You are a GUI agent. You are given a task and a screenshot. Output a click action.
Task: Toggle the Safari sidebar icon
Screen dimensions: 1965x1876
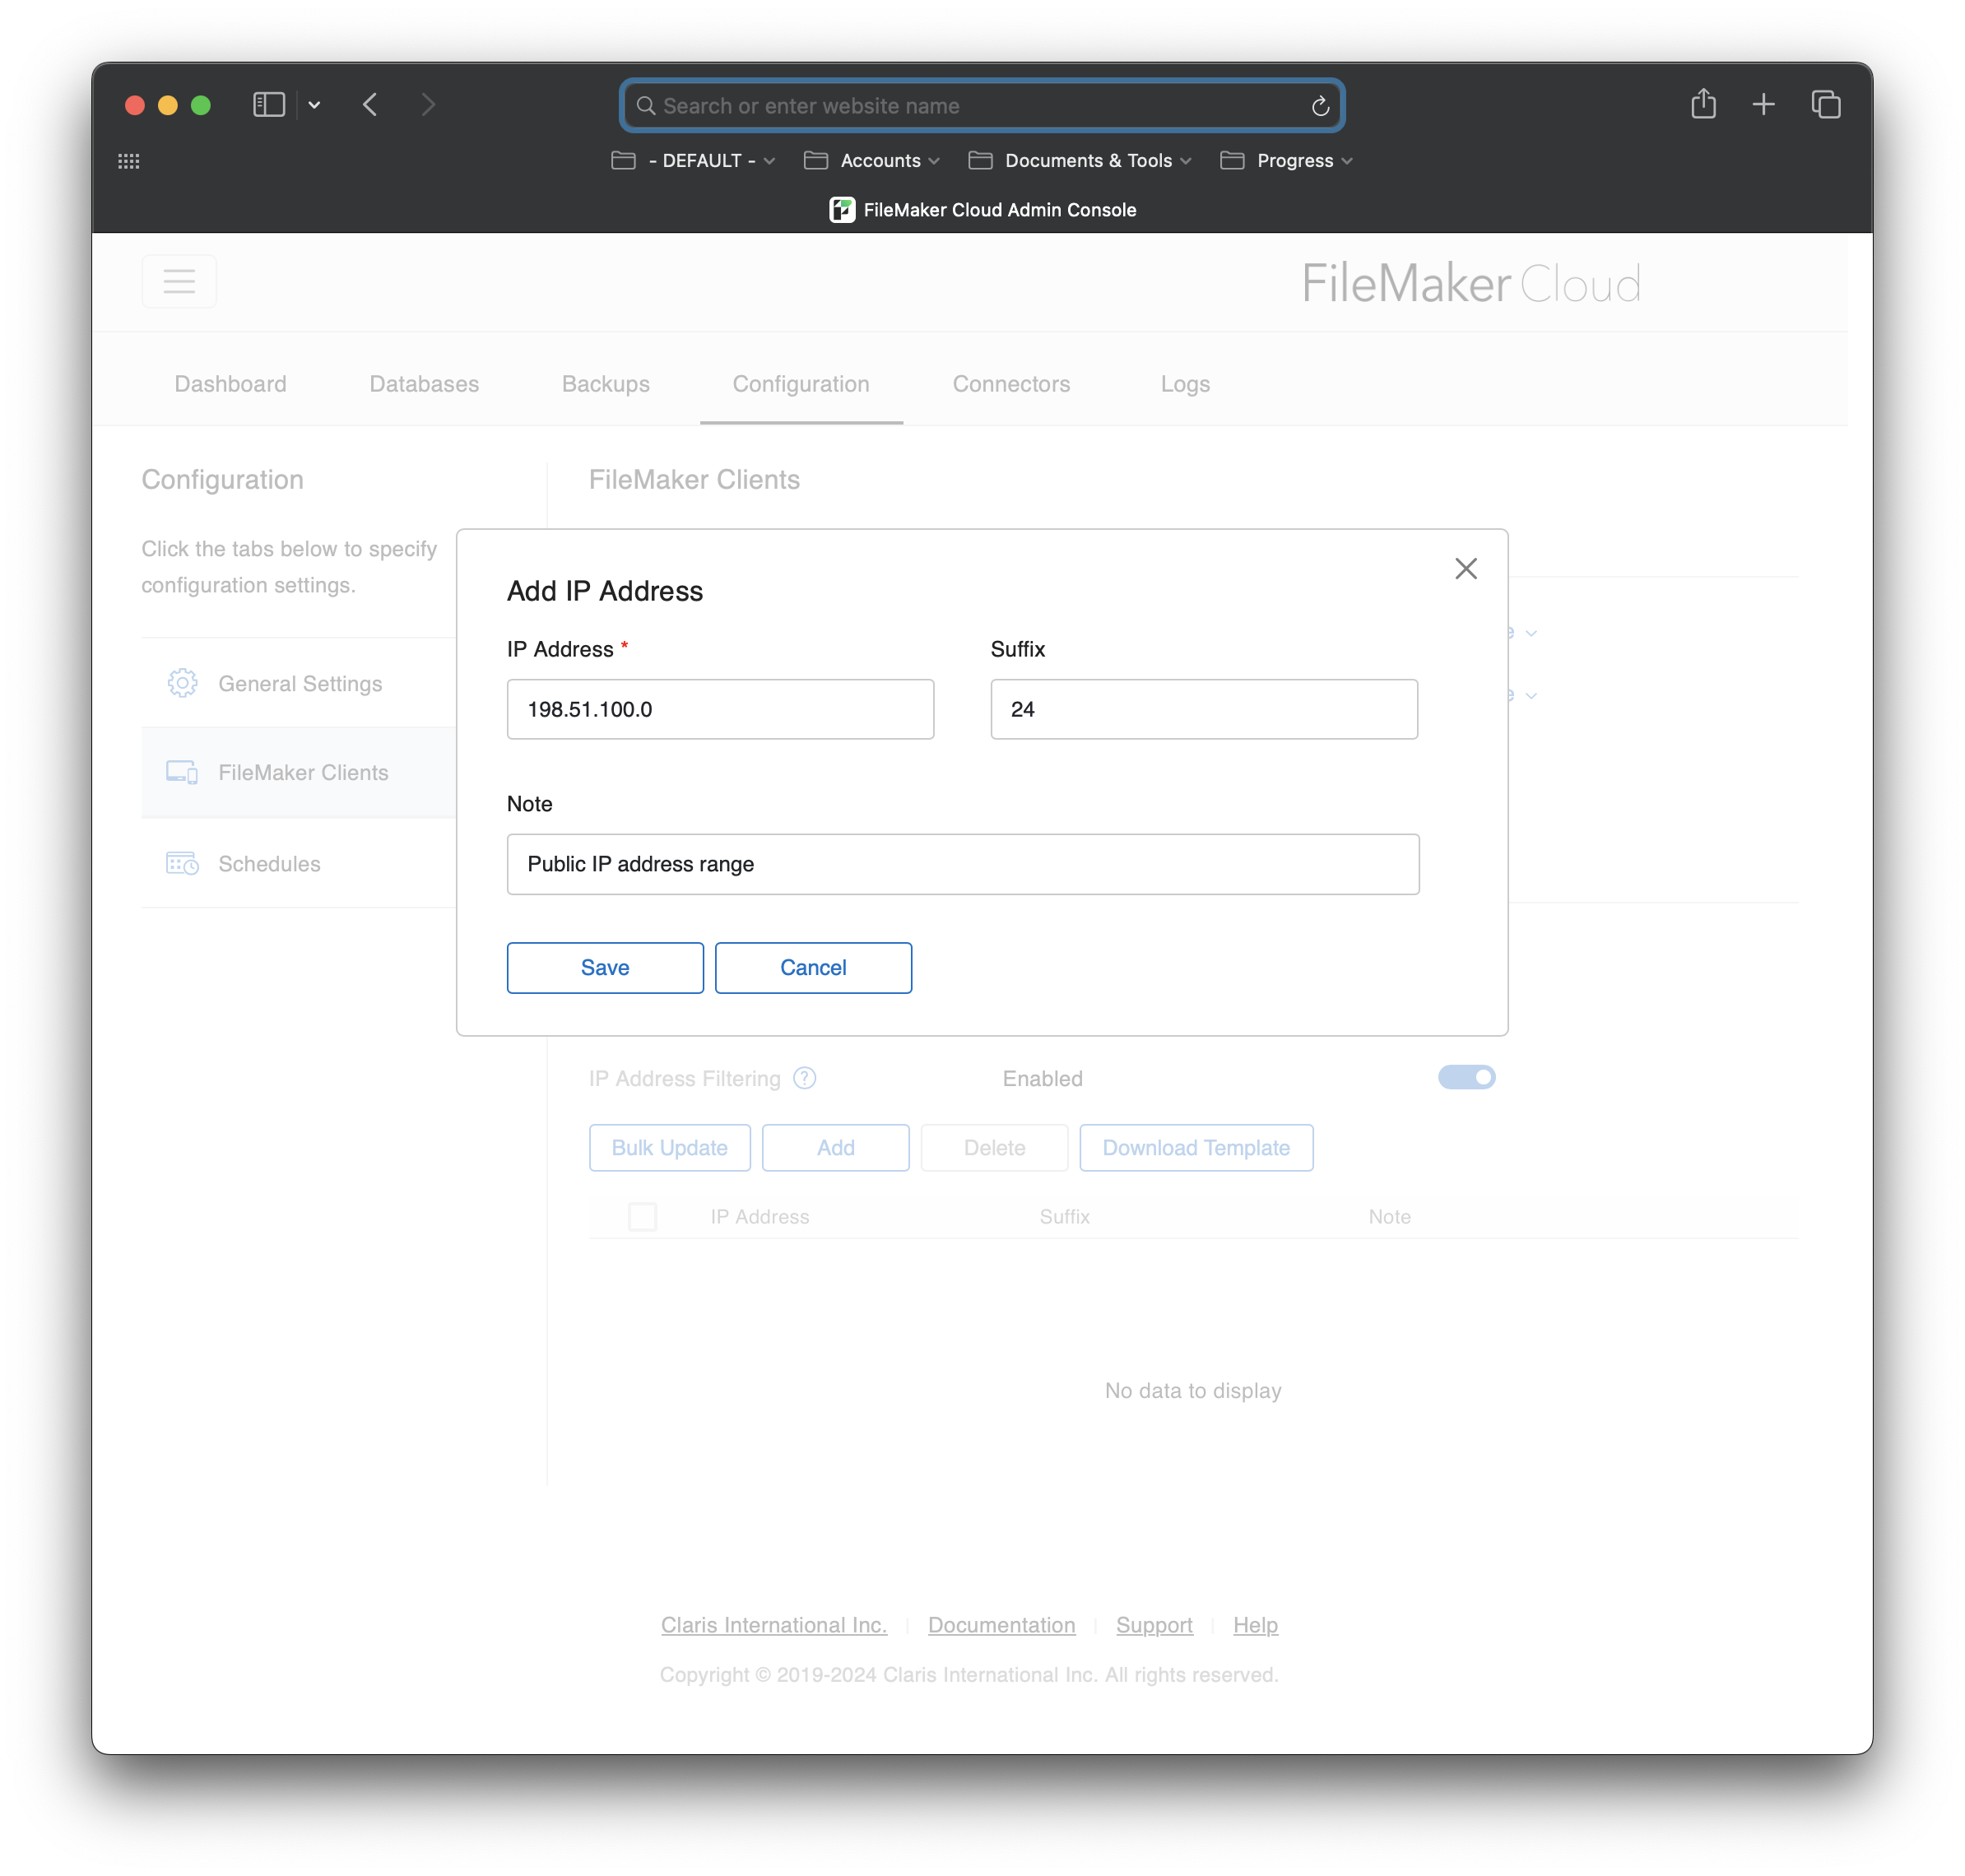[x=268, y=104]
